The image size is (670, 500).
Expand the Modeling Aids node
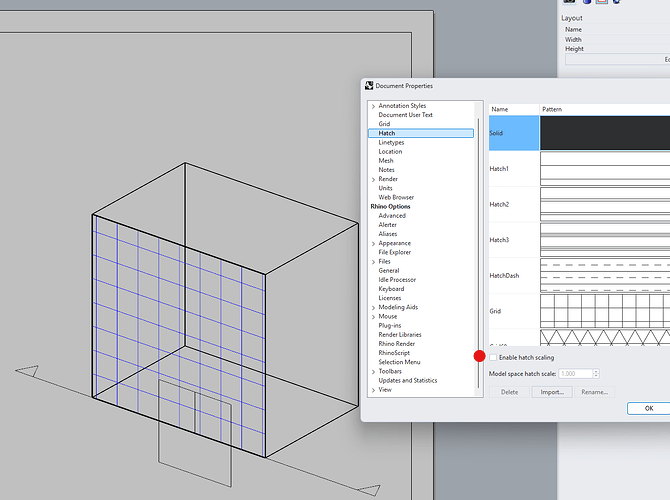373,308
